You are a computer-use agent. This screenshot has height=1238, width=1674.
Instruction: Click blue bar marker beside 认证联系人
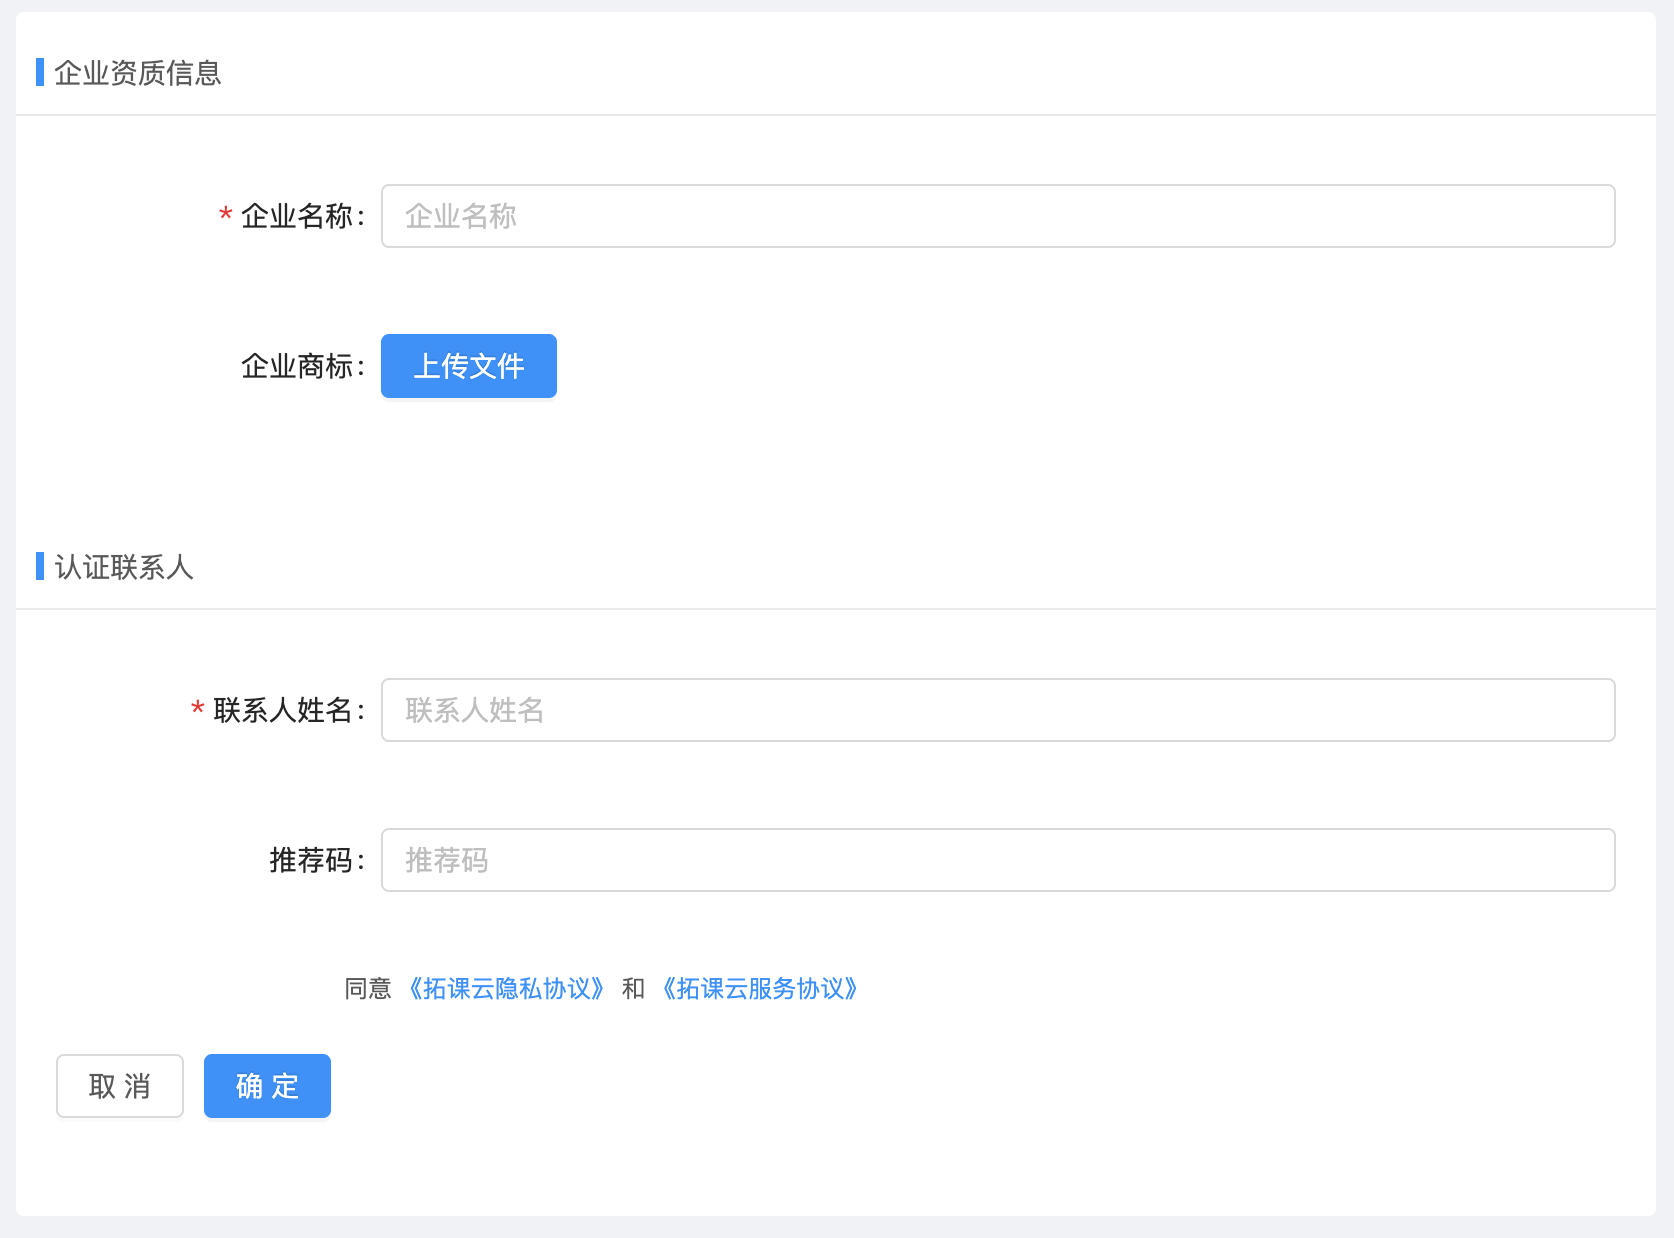(x=40, y=566)
